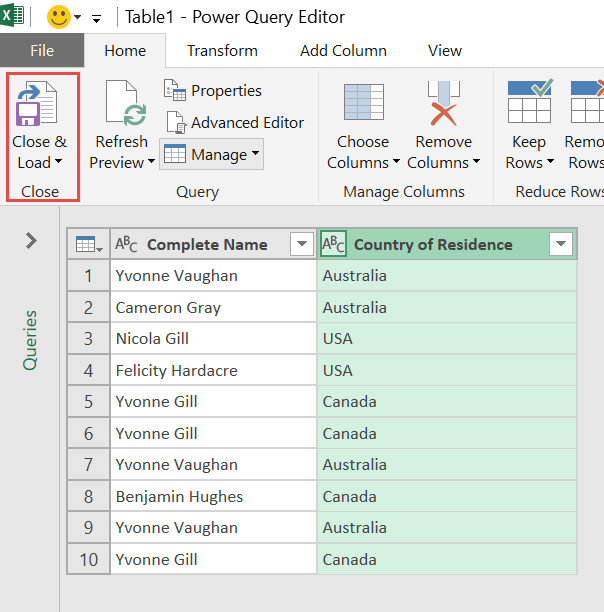Screen dimensions: 604x612
Task: Click Country of Residence data type icon
Action: (x=333, y=244)
